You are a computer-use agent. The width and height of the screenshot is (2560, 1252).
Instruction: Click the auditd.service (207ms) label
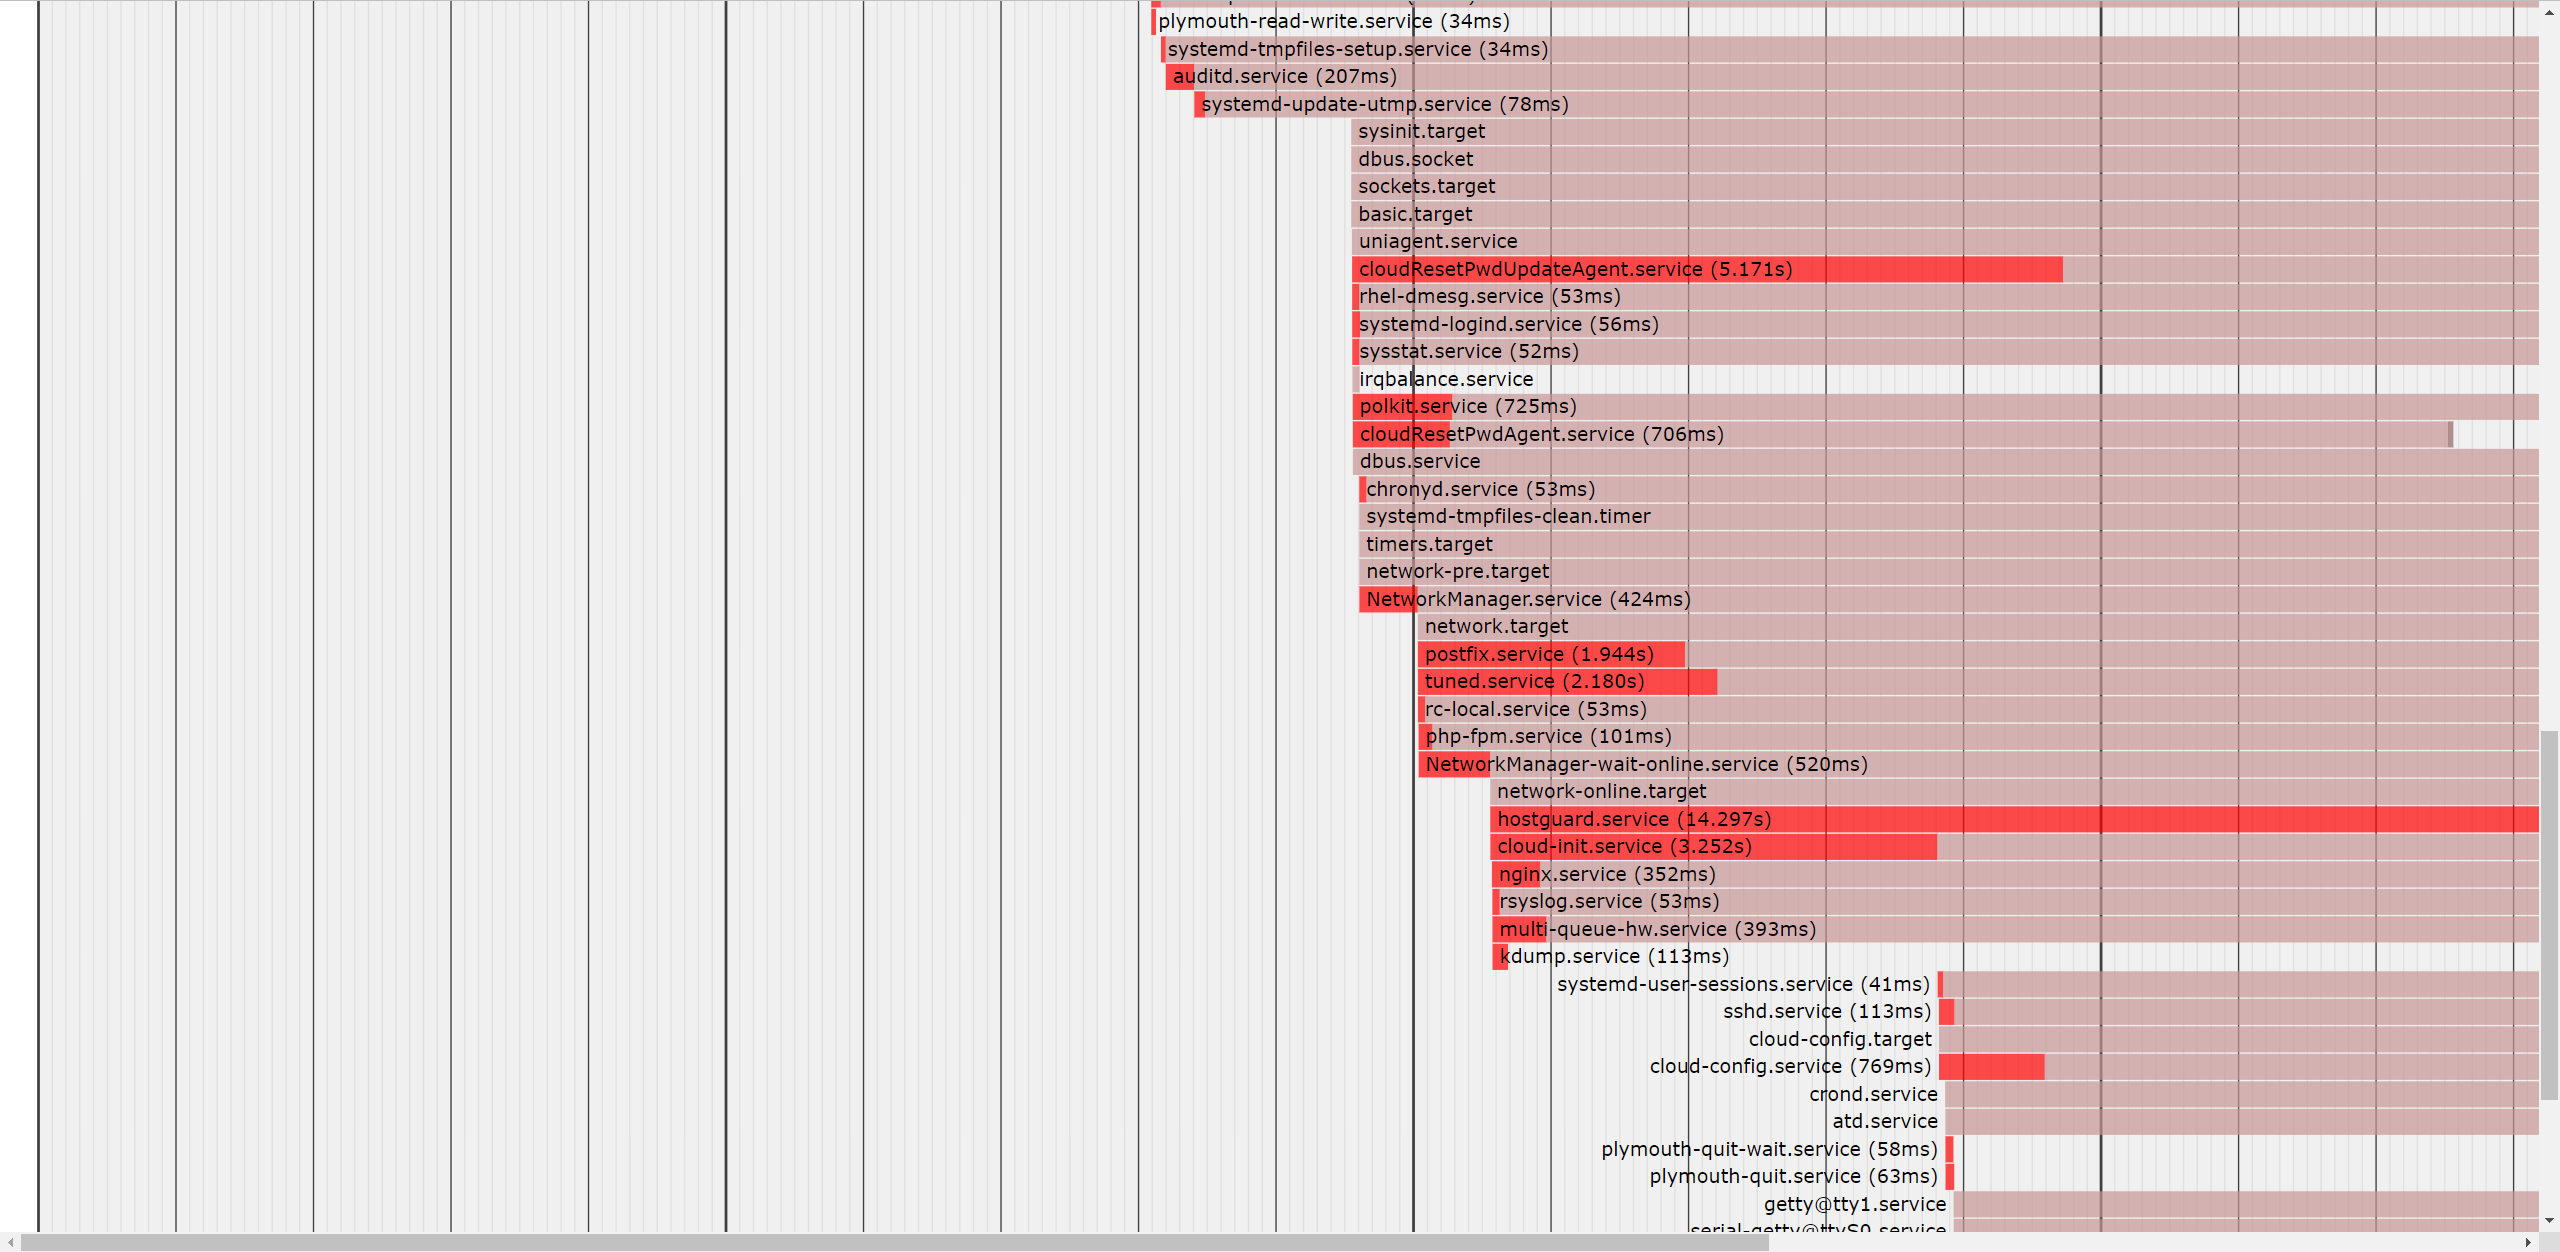pyautogui.click(x=1284, y=77)
